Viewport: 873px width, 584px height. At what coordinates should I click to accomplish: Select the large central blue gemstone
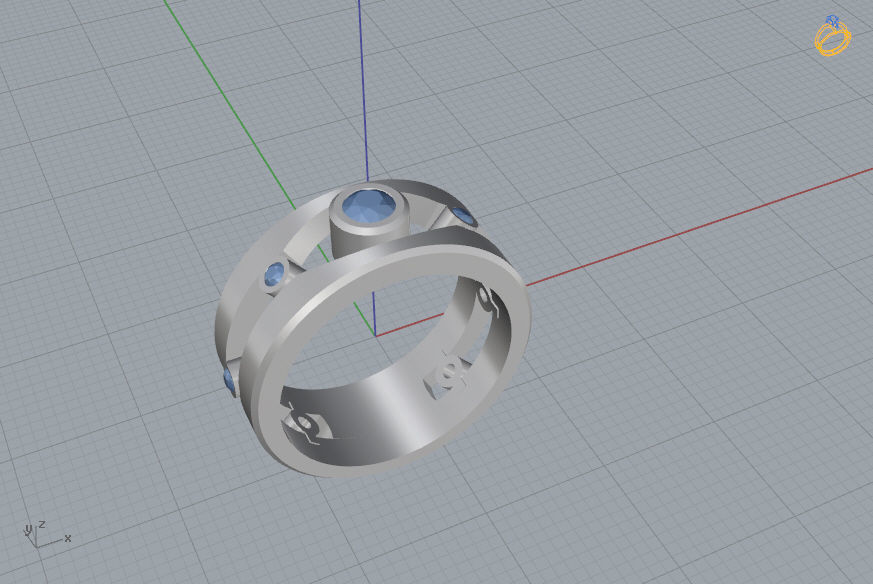pyautogui.click(x=369, y=205)
